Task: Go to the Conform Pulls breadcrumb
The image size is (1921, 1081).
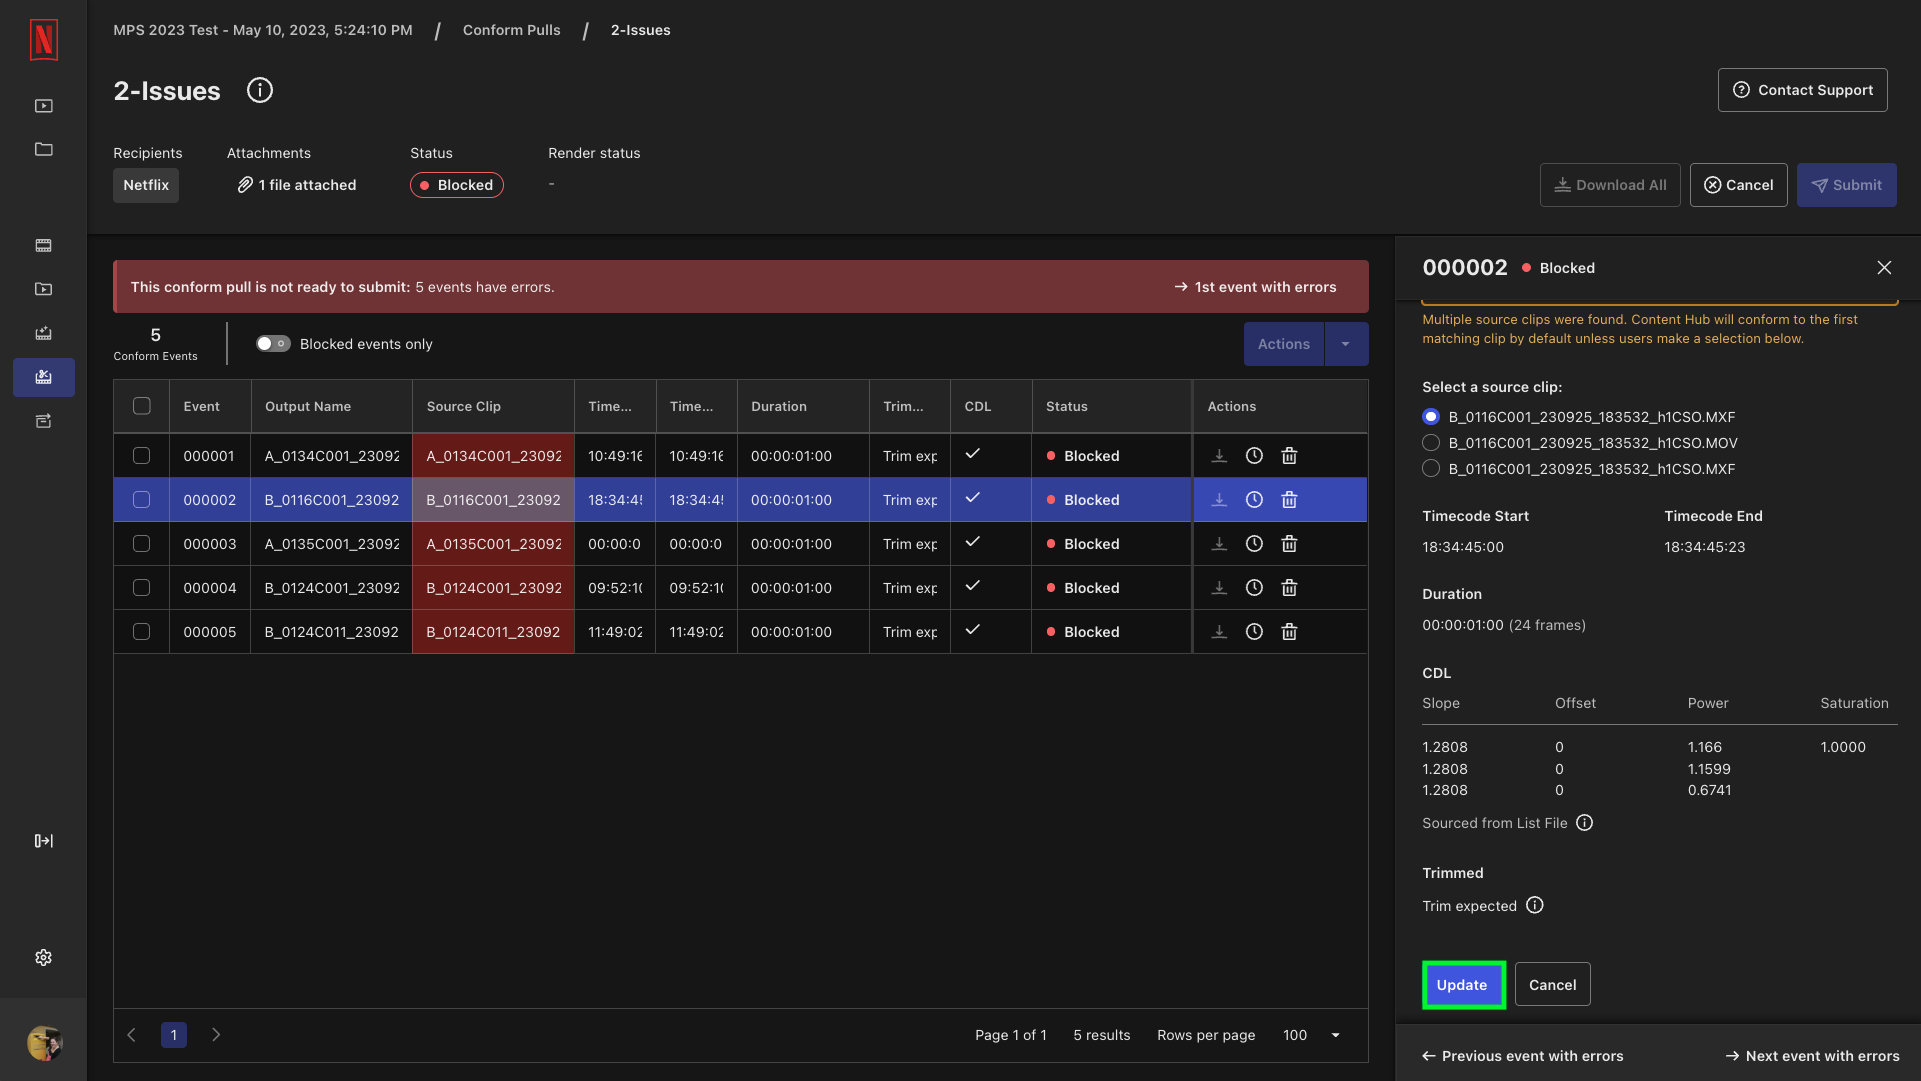Action: pos(511,31)
